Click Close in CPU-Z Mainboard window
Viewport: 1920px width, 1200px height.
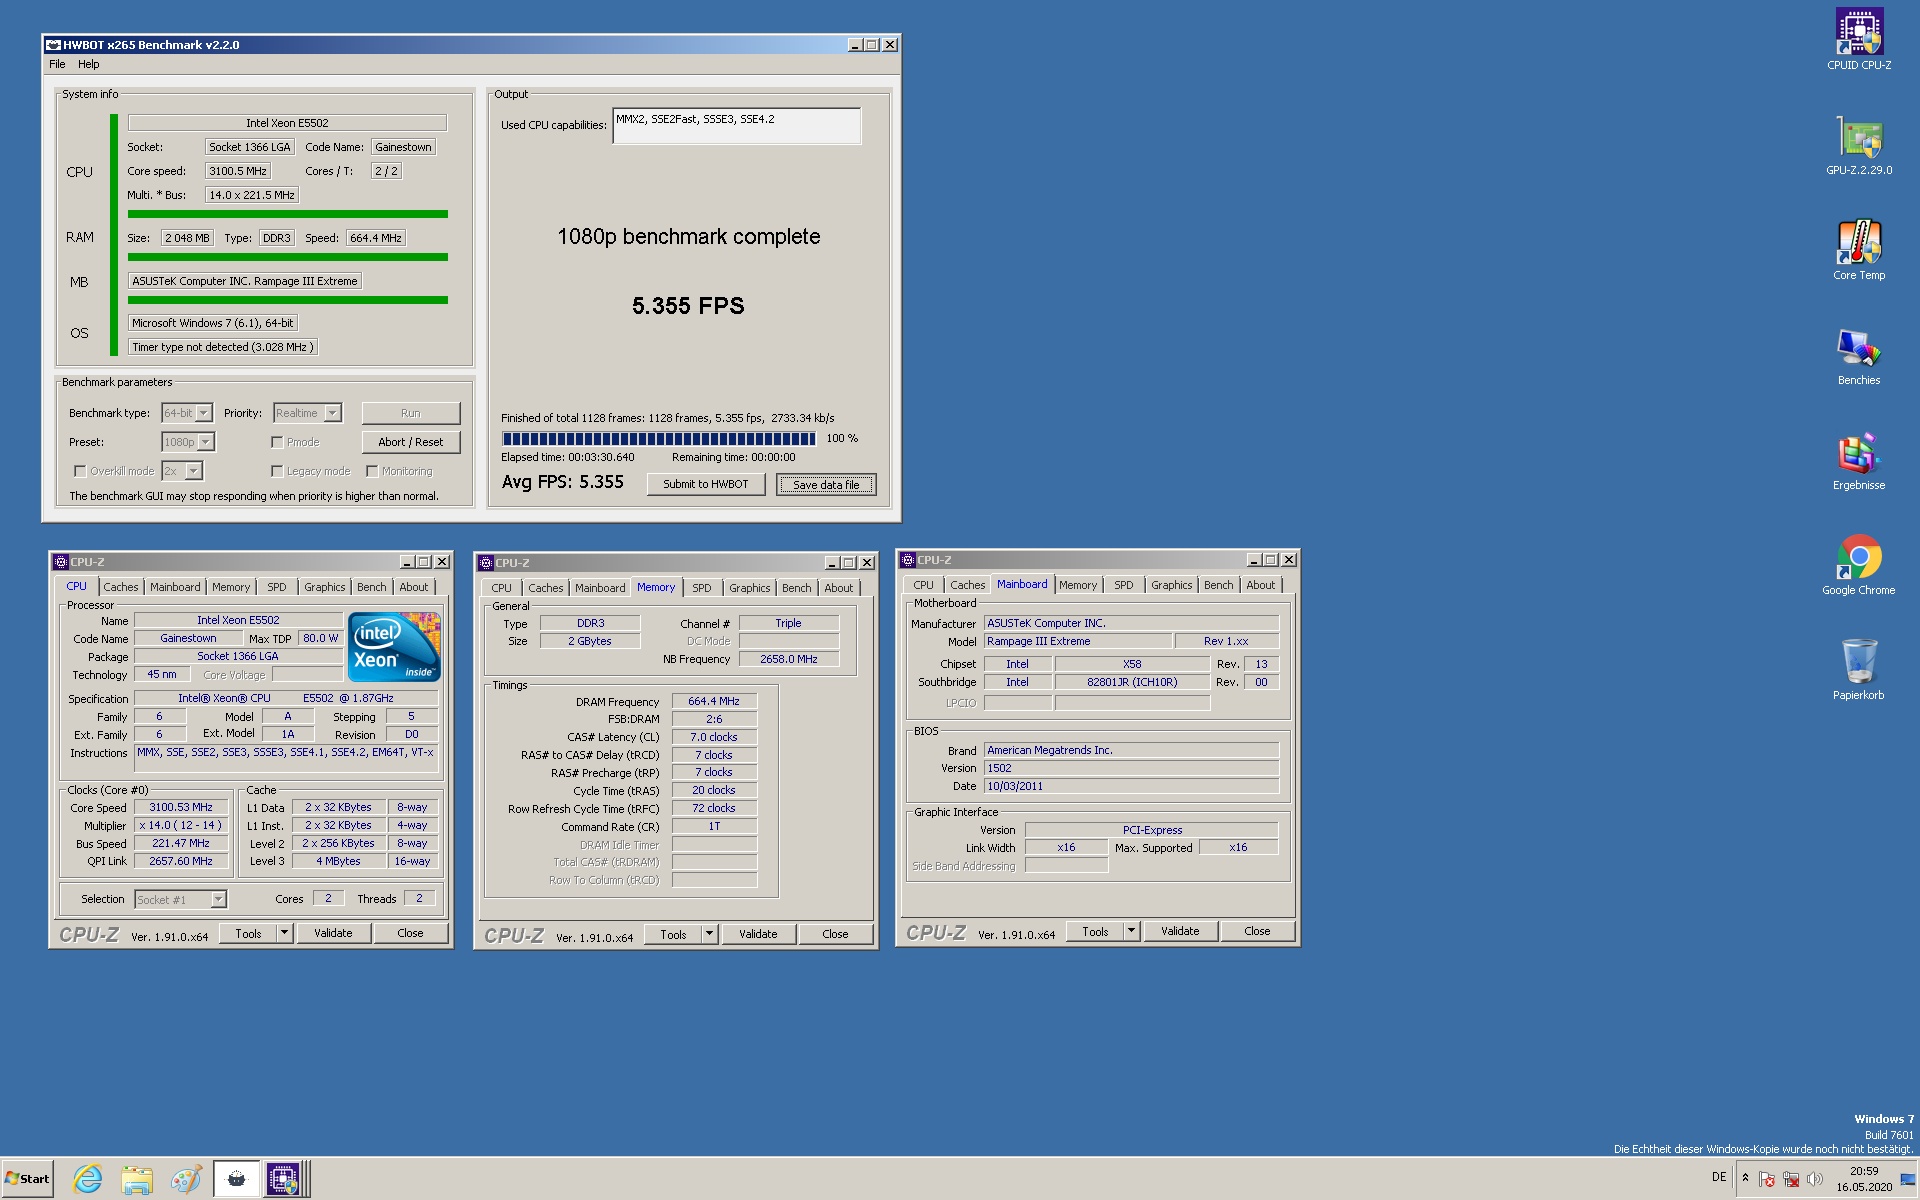point(1257,931)
